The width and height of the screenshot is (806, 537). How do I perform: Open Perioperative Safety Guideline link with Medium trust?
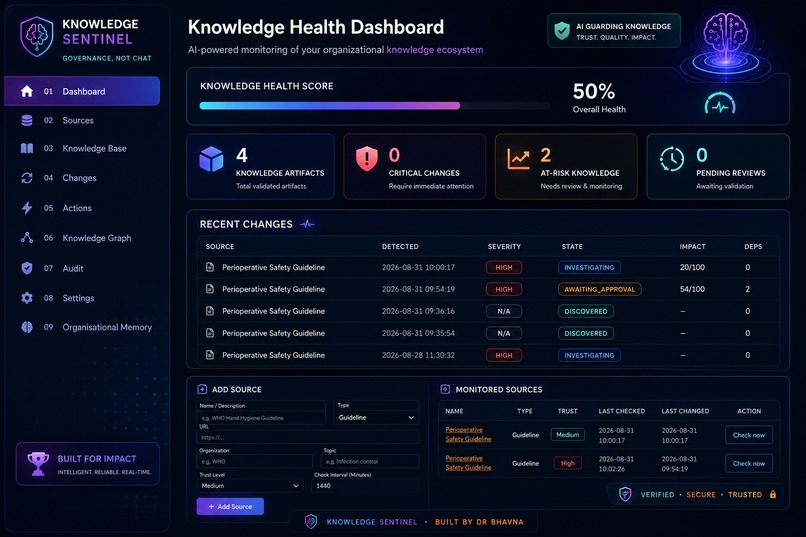pos(468,434)
